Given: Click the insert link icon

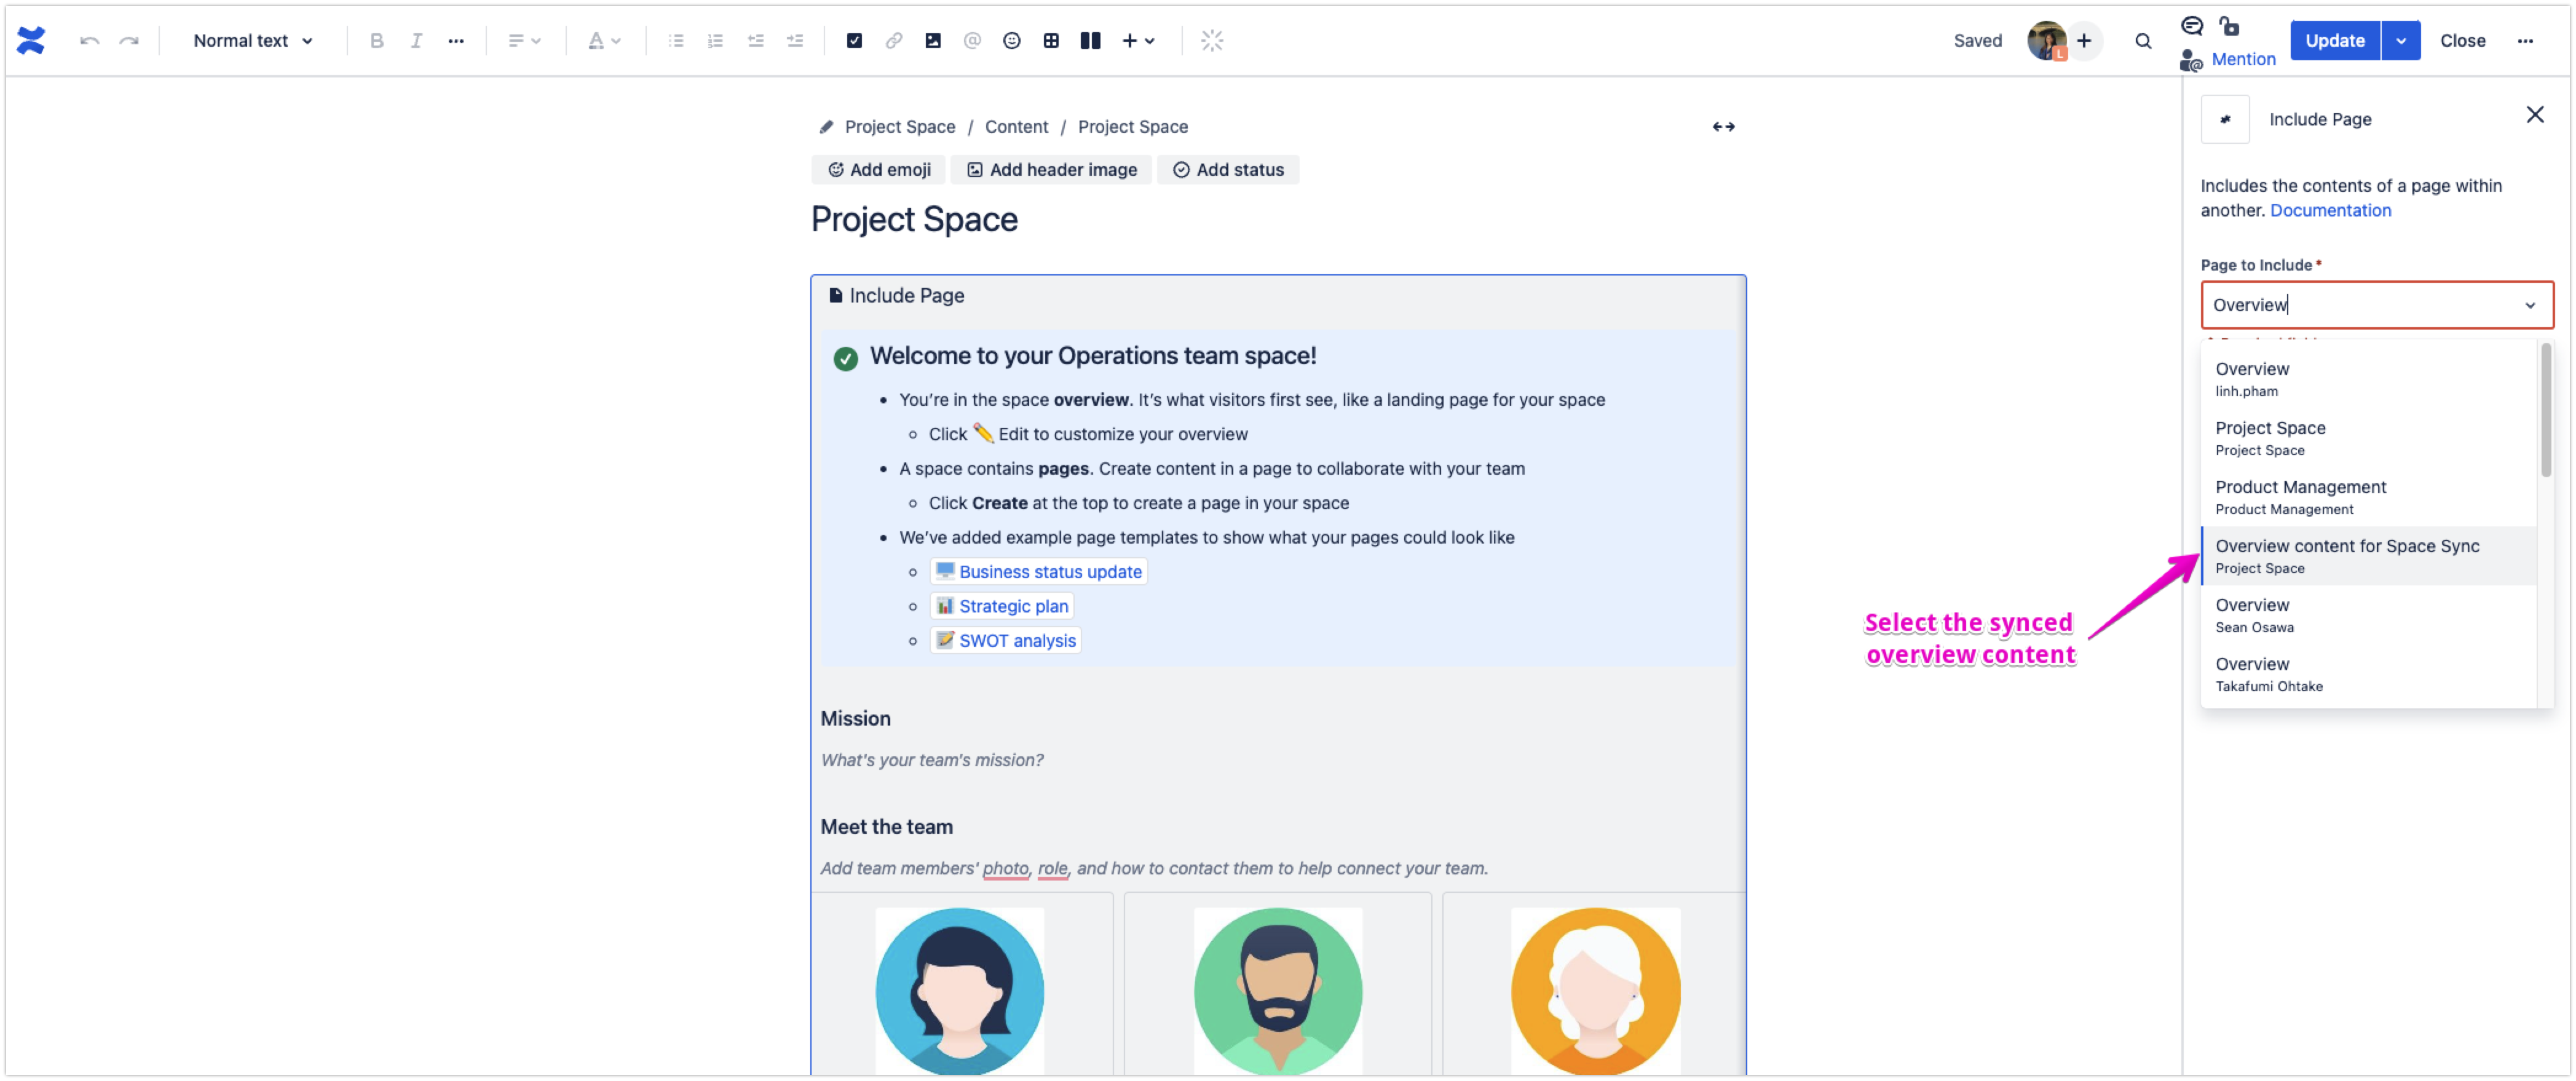Looking at the screenshot, I should pos(893,41).
